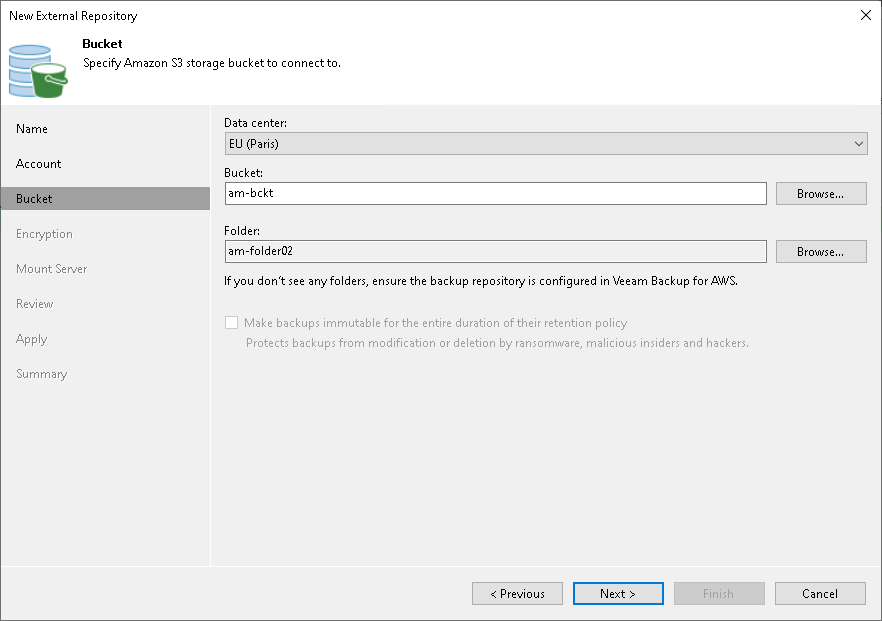Screen dimensions: 882x621
Task: Cancel the repository wizard
Action: point(820,593)
